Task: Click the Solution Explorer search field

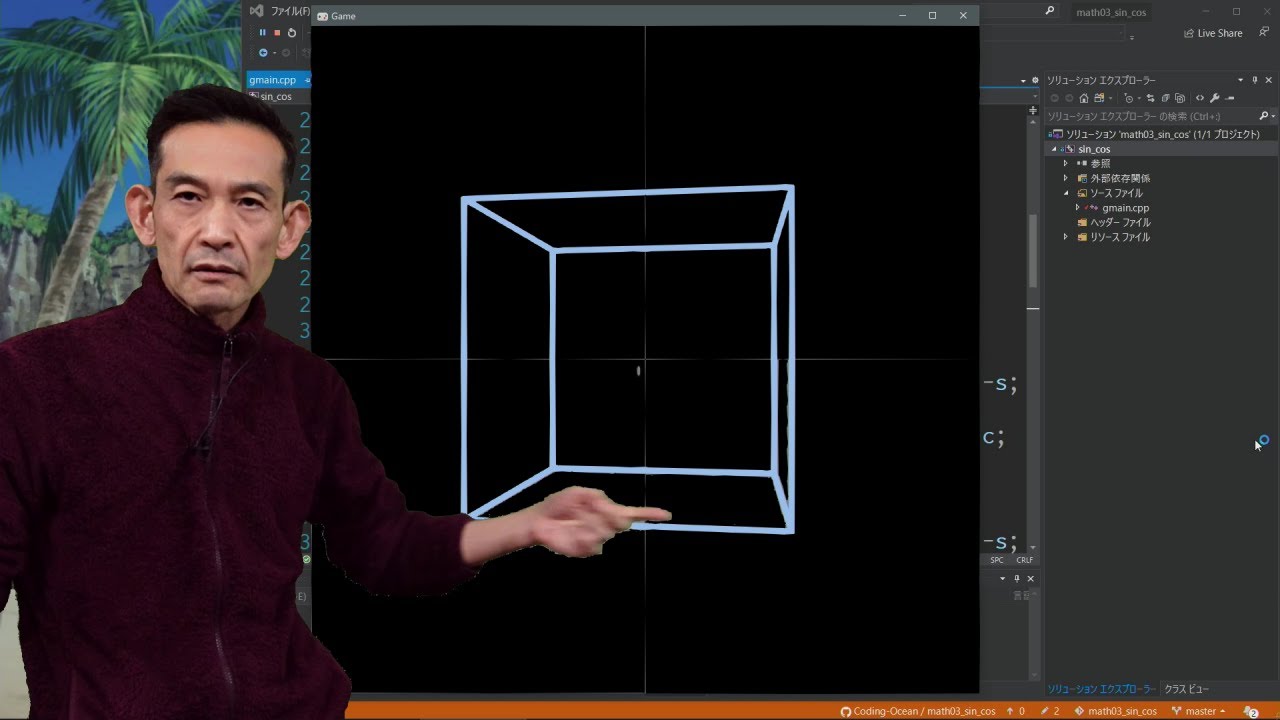Action: point(1148,116)
